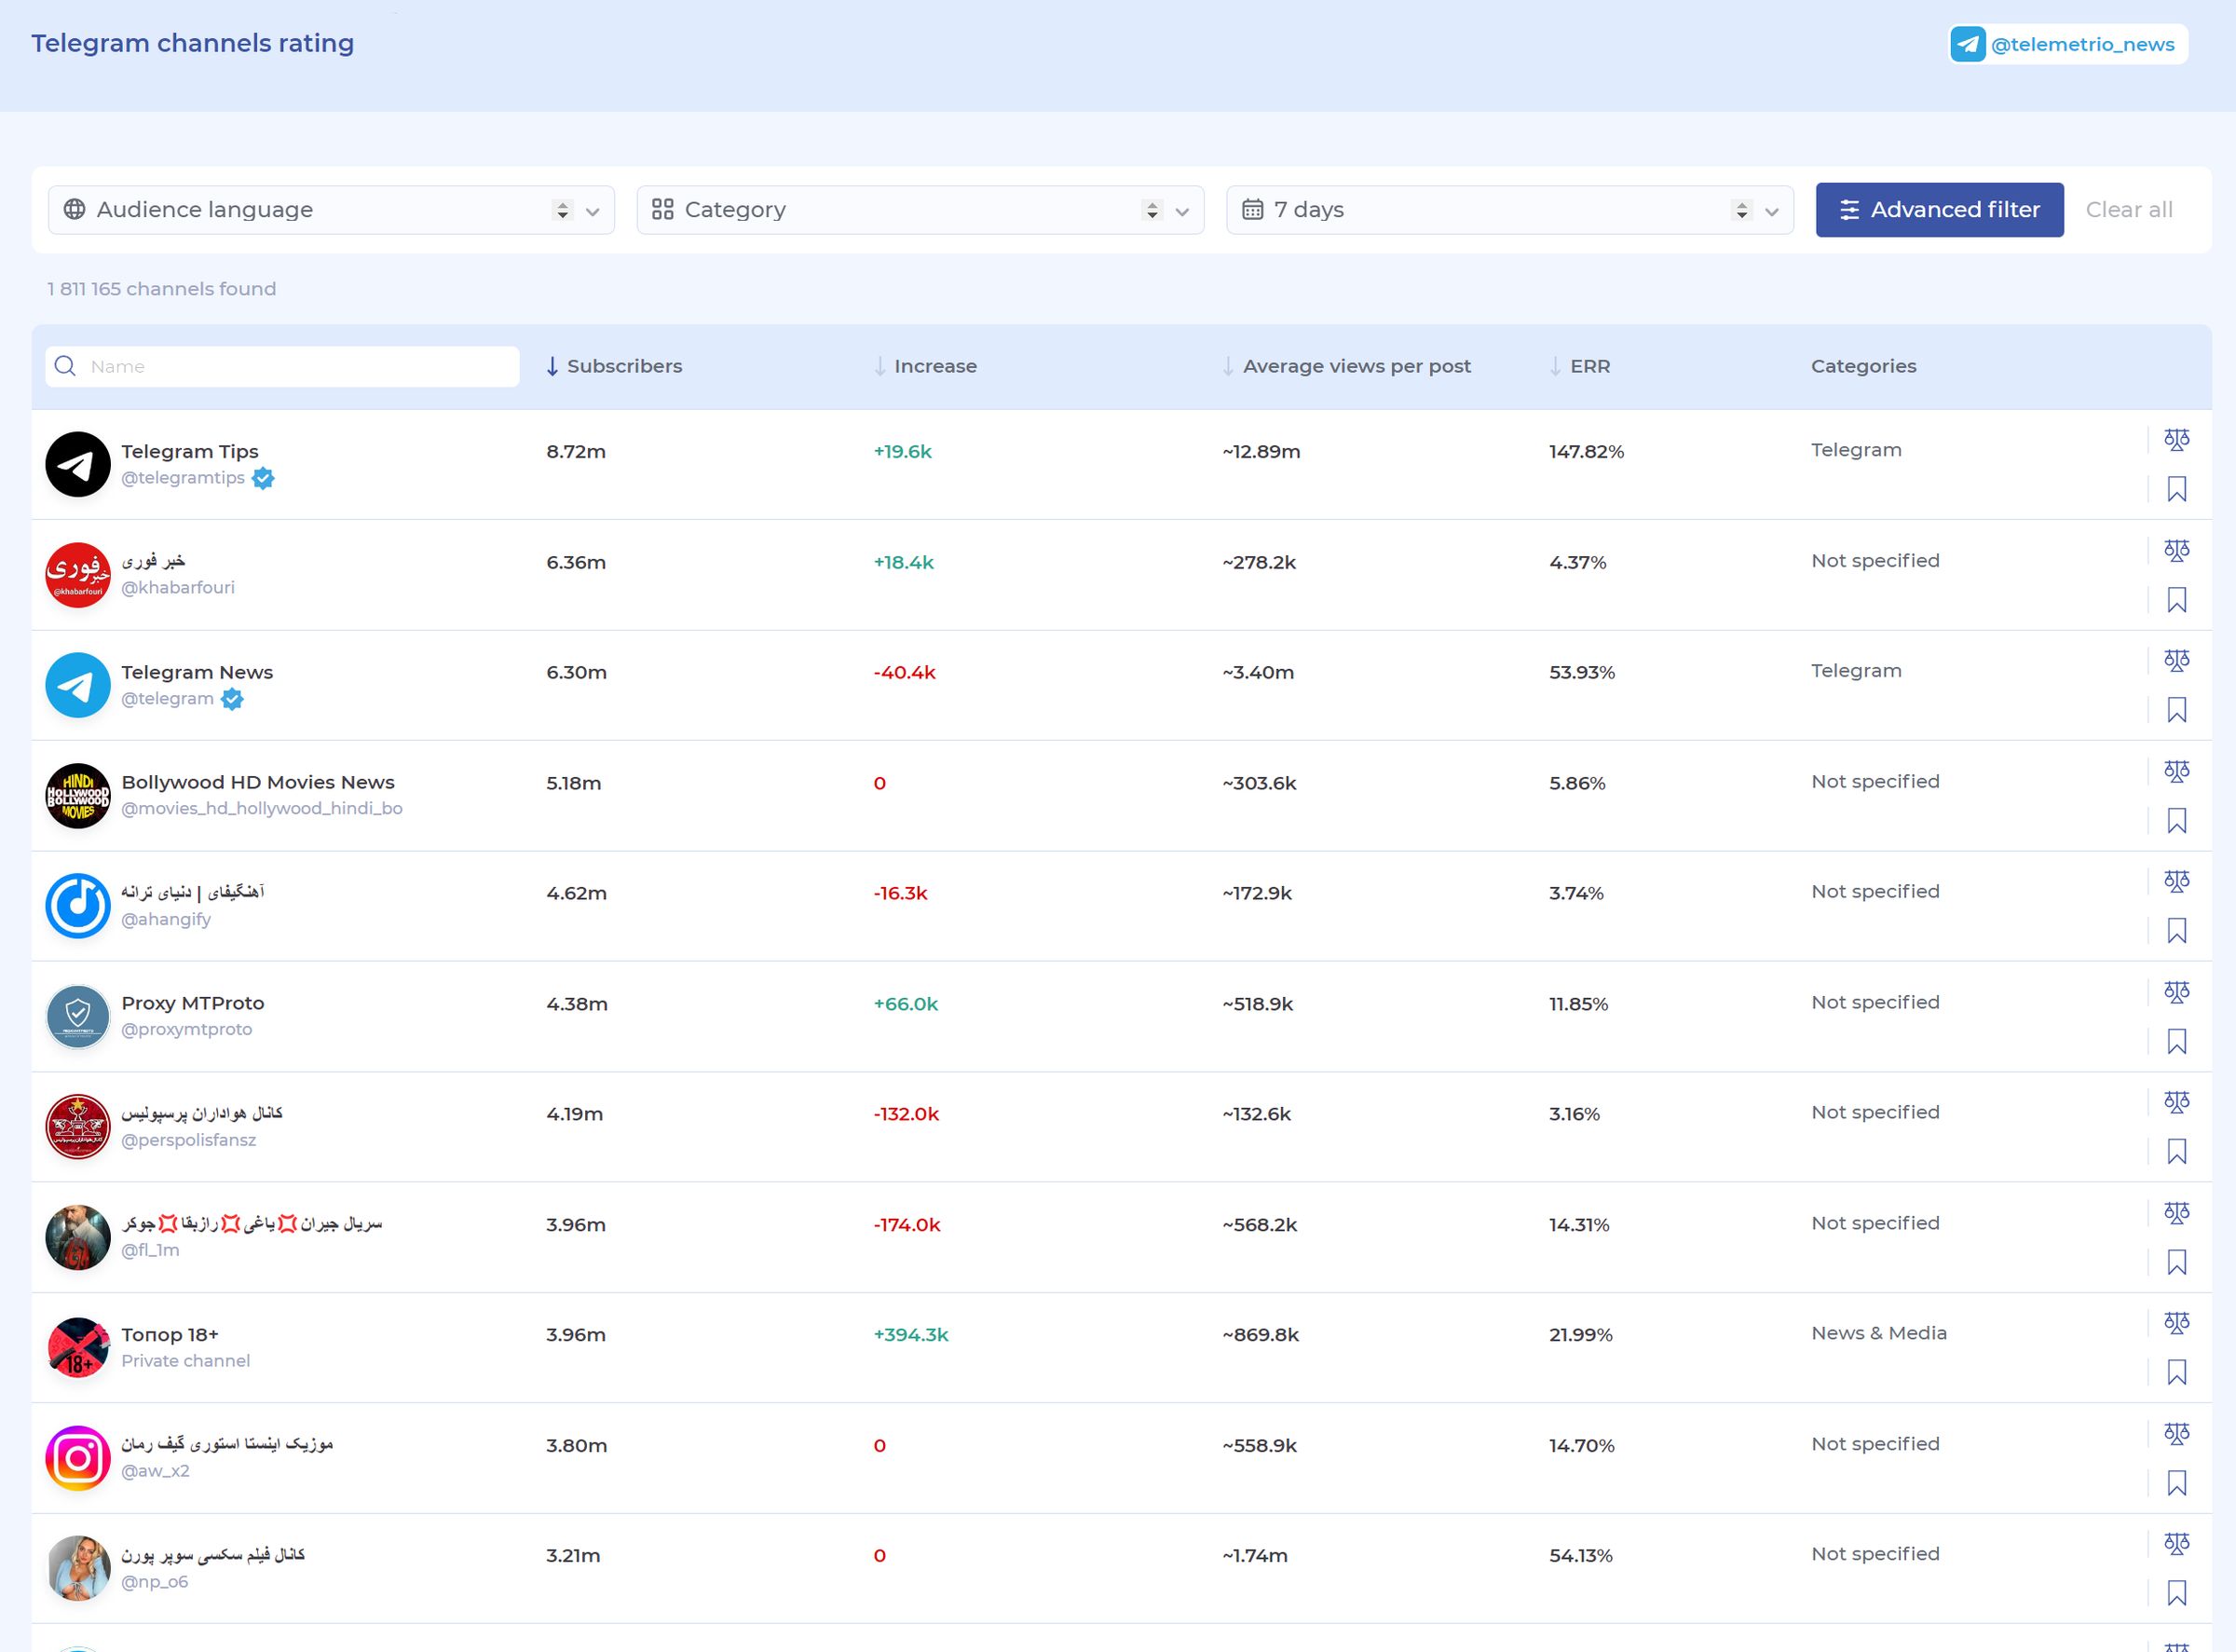This screenshot has height=1652, width=2236.
Task: Click the 54.13% ERR value
Action: pyautogui.click(x=1581, y=1555)
